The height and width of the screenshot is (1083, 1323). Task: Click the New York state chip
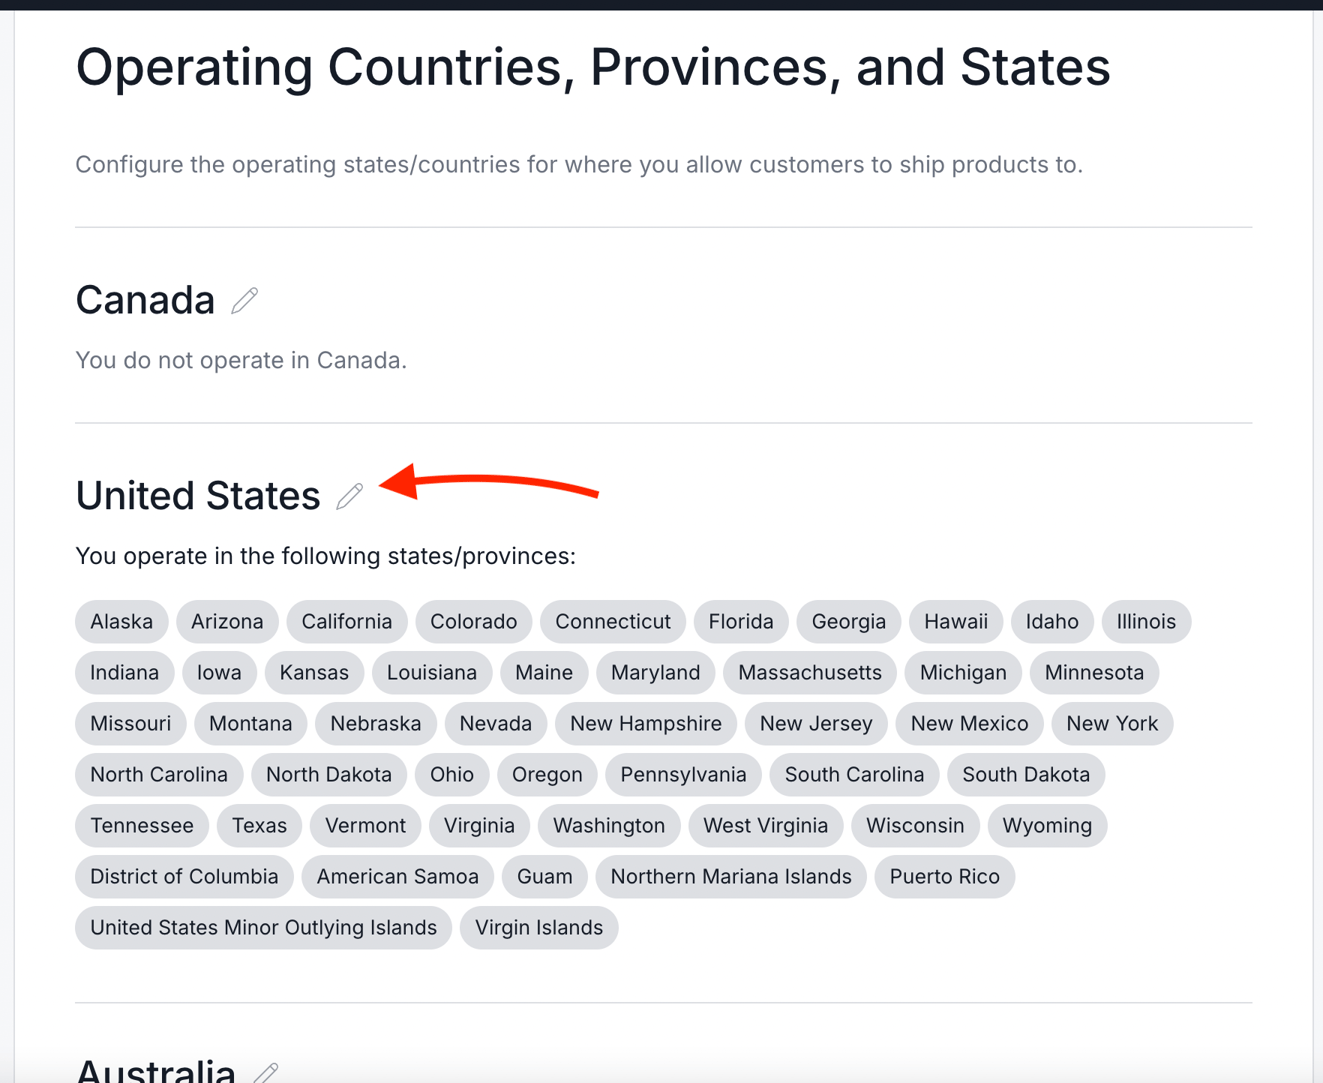(x=1112, y=723)
